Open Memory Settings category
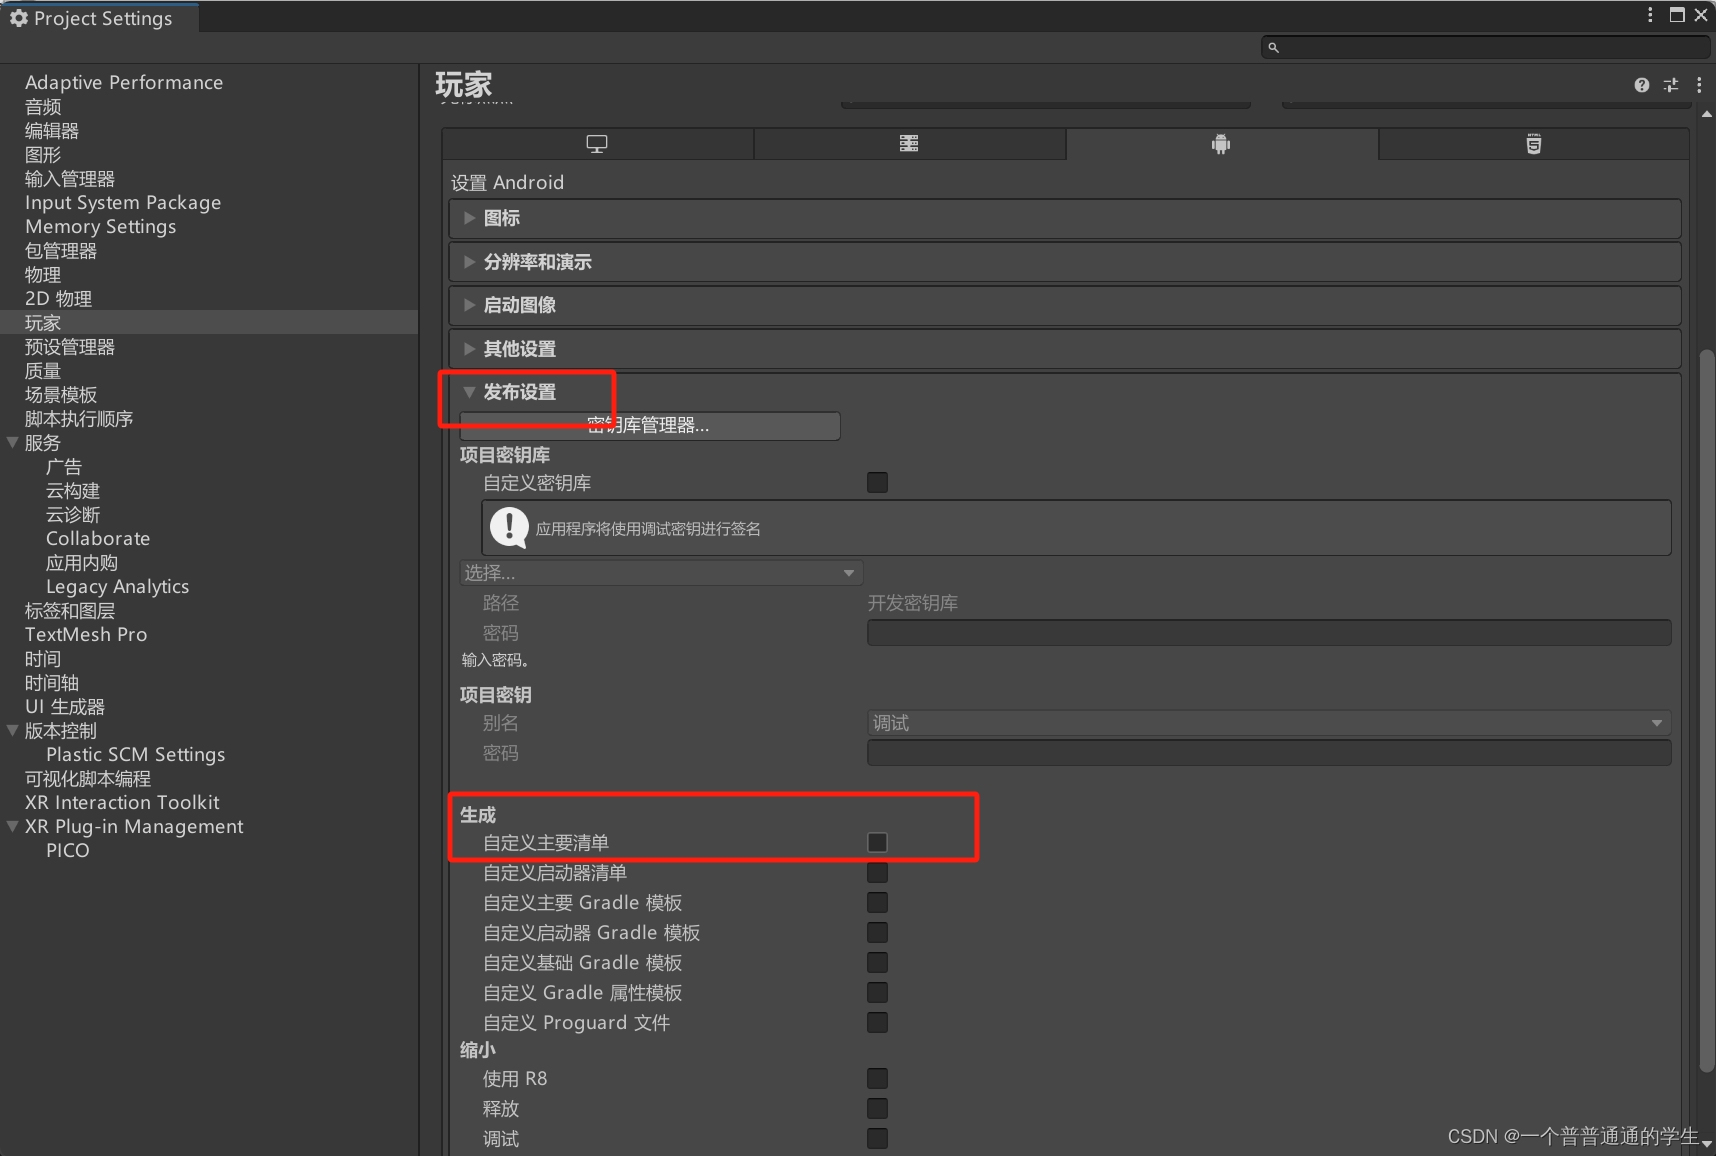Image resolution: width=1716 pixels, height=1156 pixels. (101, 226)
